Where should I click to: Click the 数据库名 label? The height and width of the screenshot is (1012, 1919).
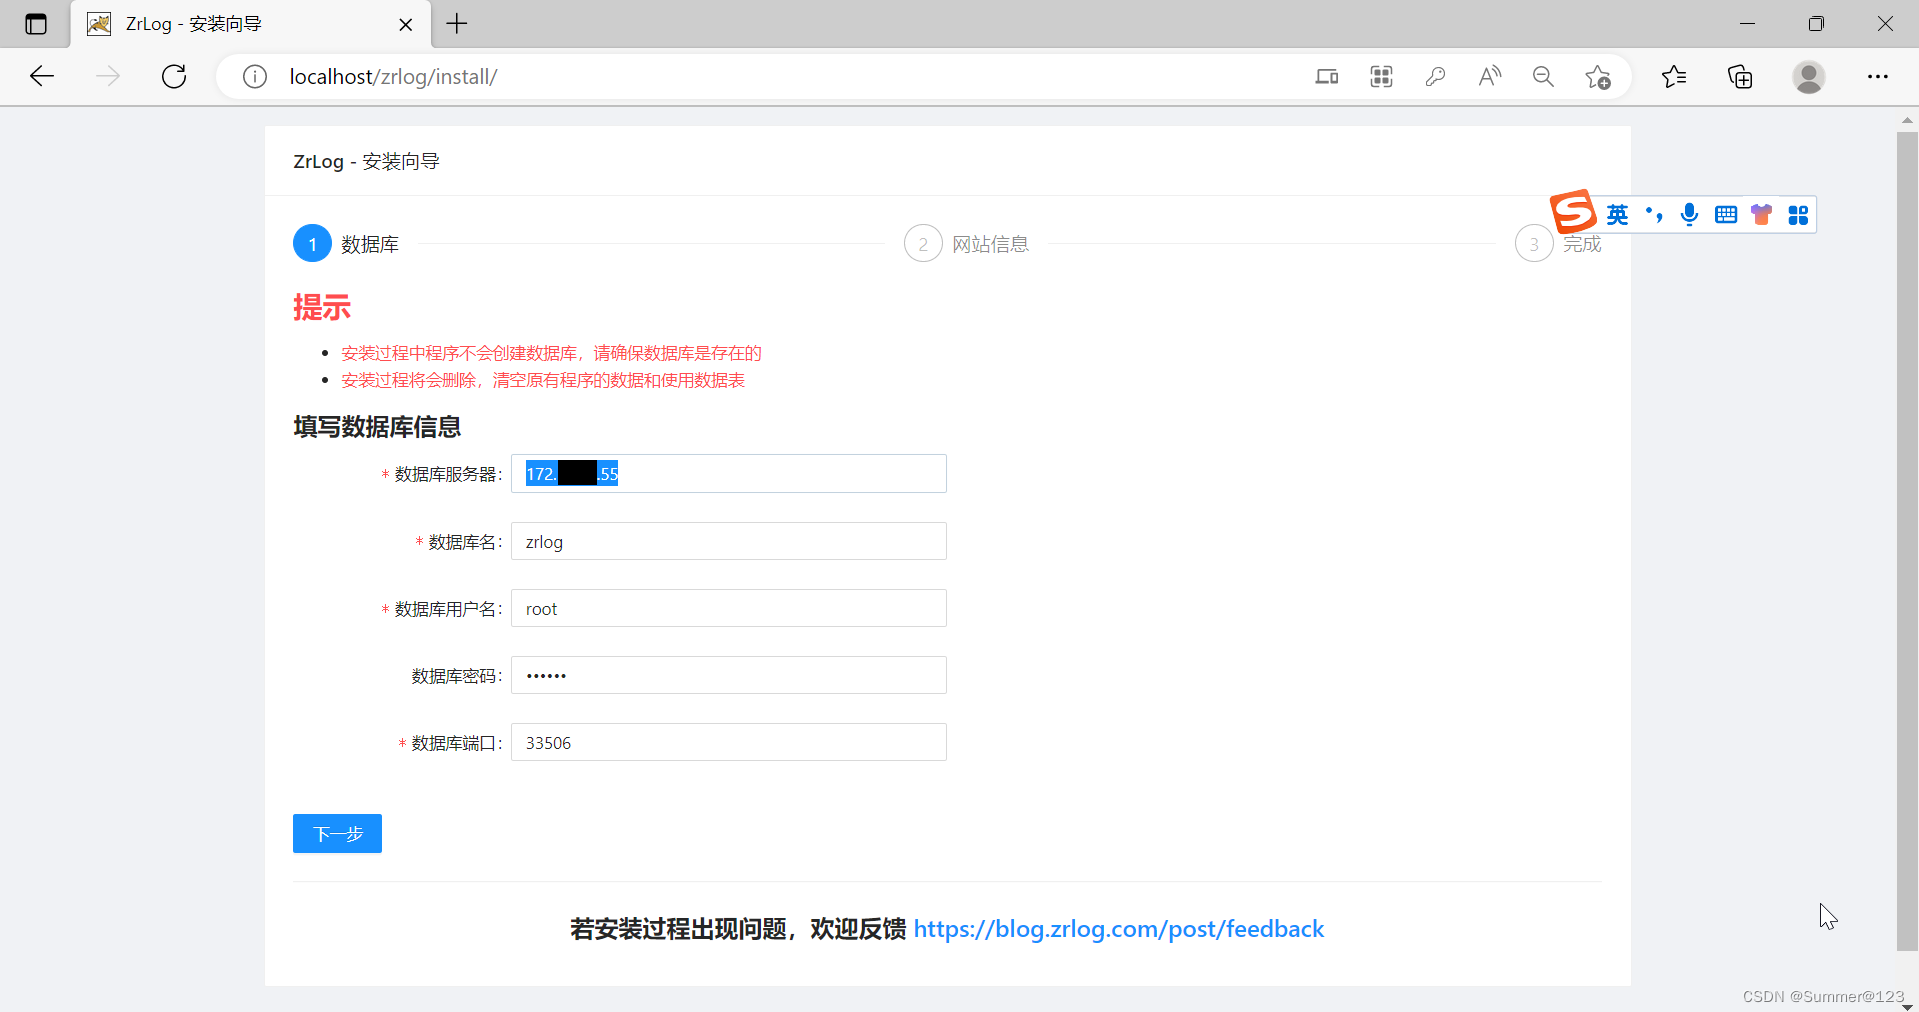(463, 542)
